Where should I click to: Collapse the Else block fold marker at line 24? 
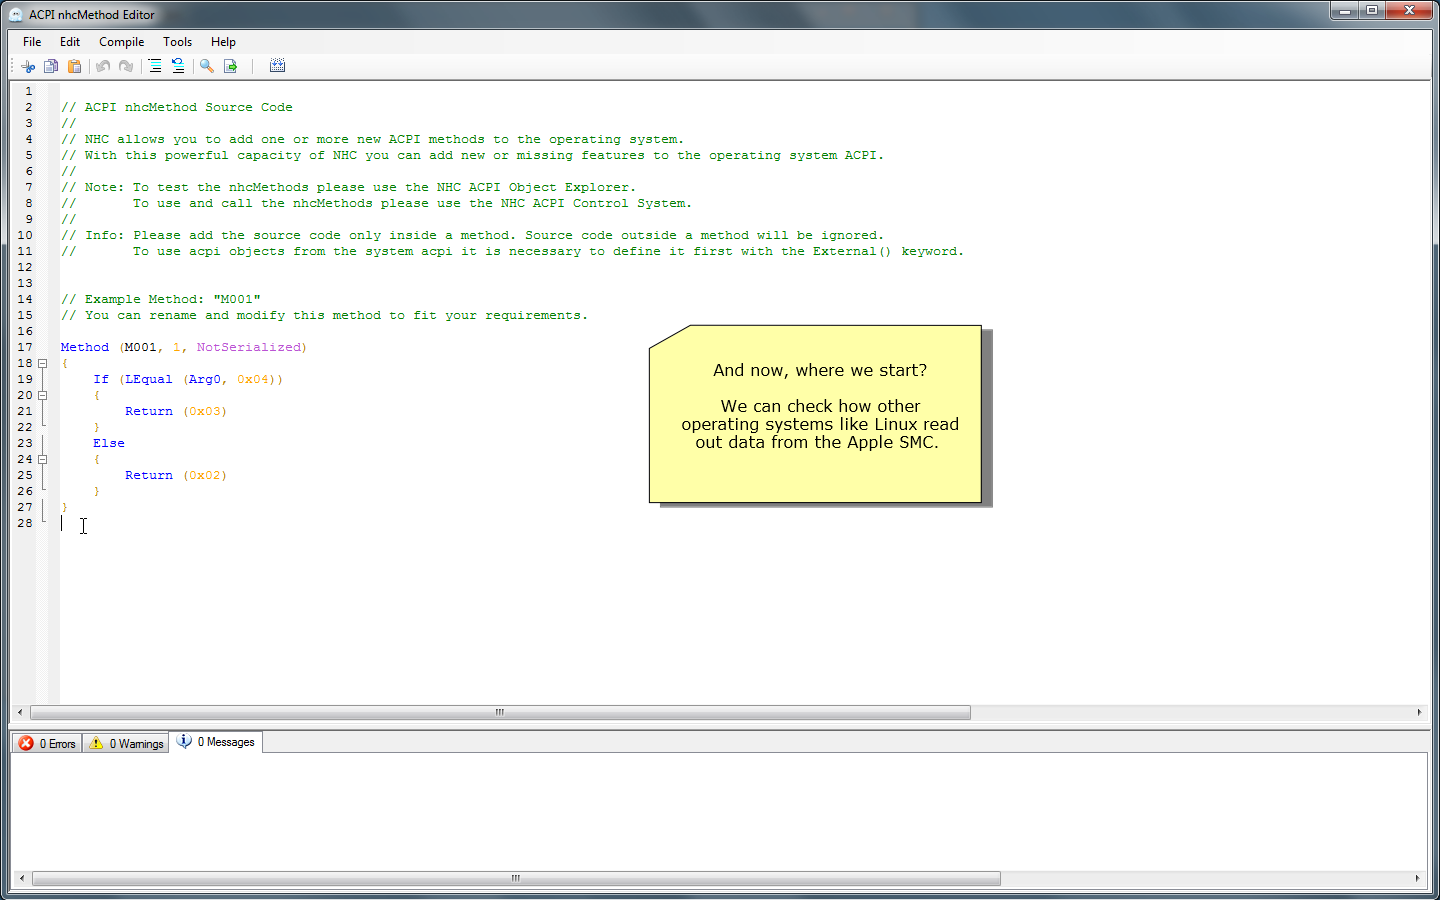pyautogui.click(x=43, y=459)
